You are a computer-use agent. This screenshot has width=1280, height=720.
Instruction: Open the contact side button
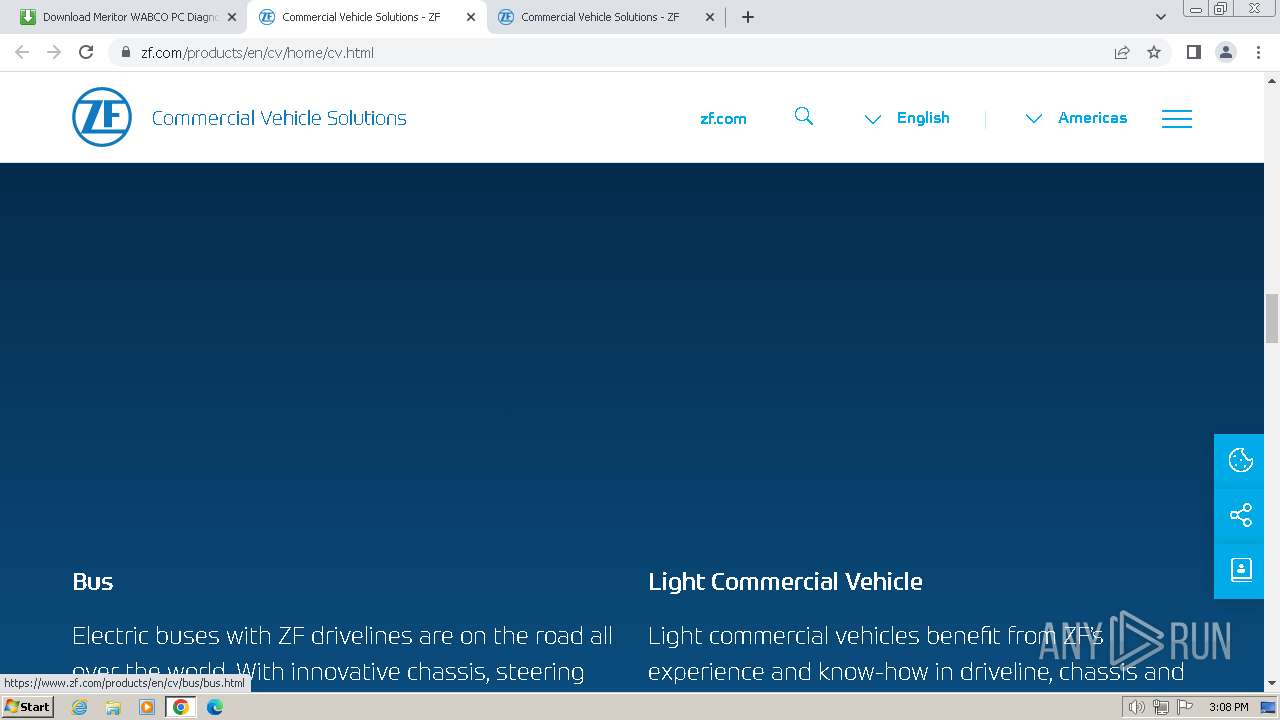point(1240,570)
